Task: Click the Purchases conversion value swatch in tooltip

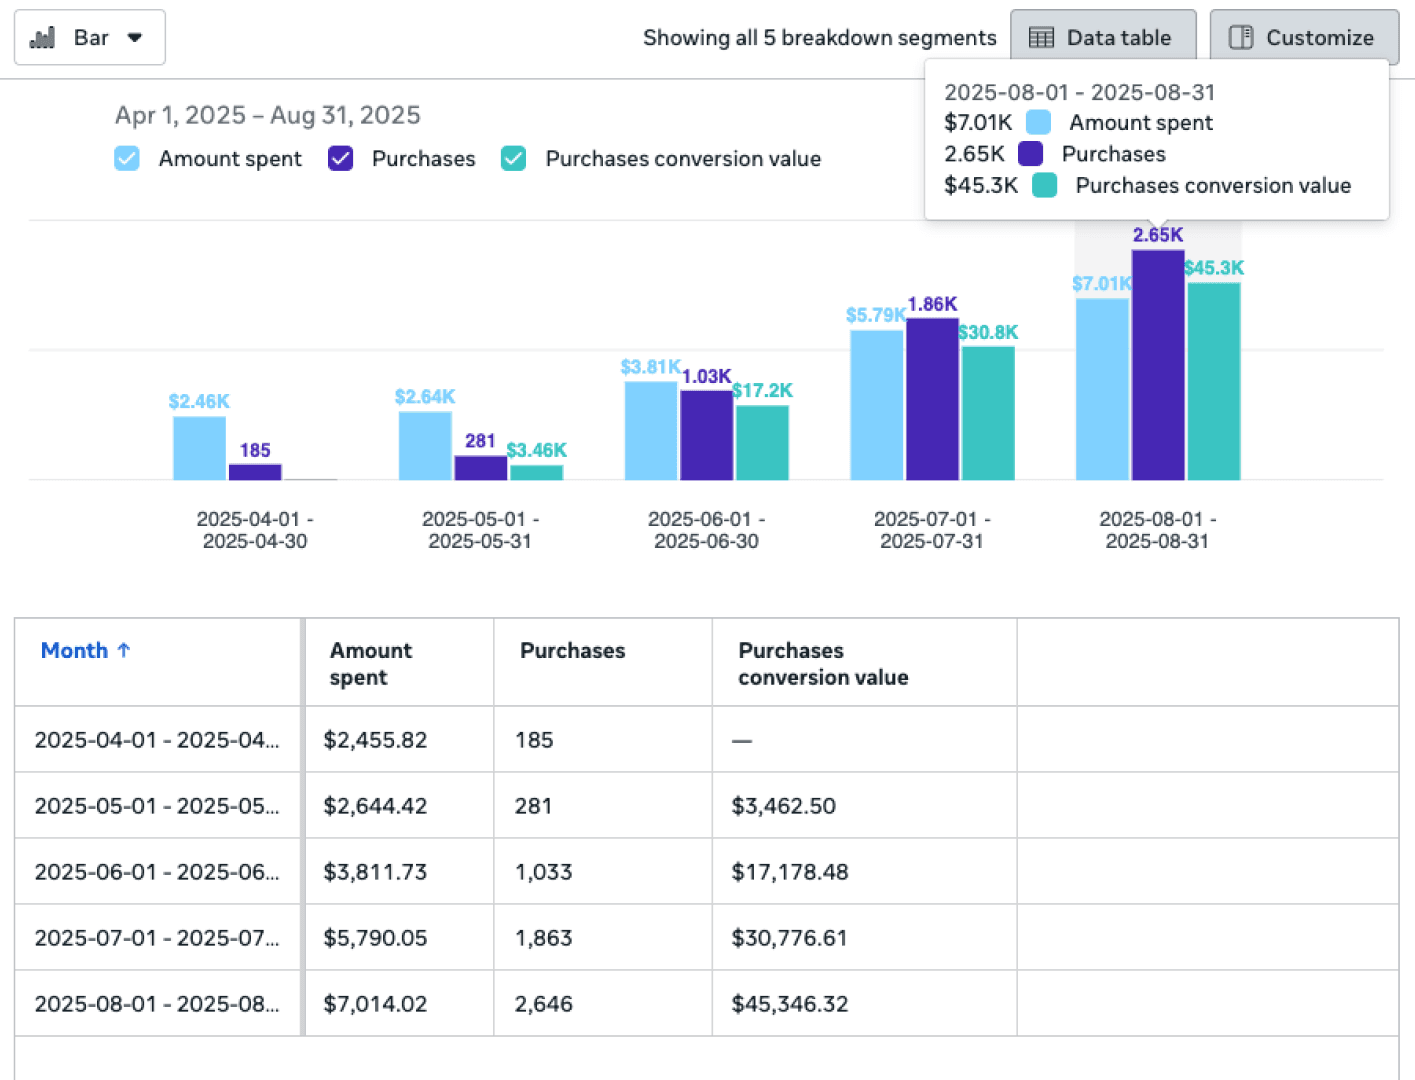Action: 1044,185
